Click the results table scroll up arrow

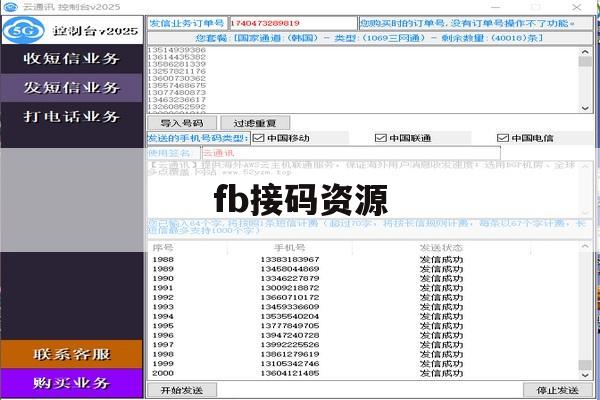[x=585, y=246]
